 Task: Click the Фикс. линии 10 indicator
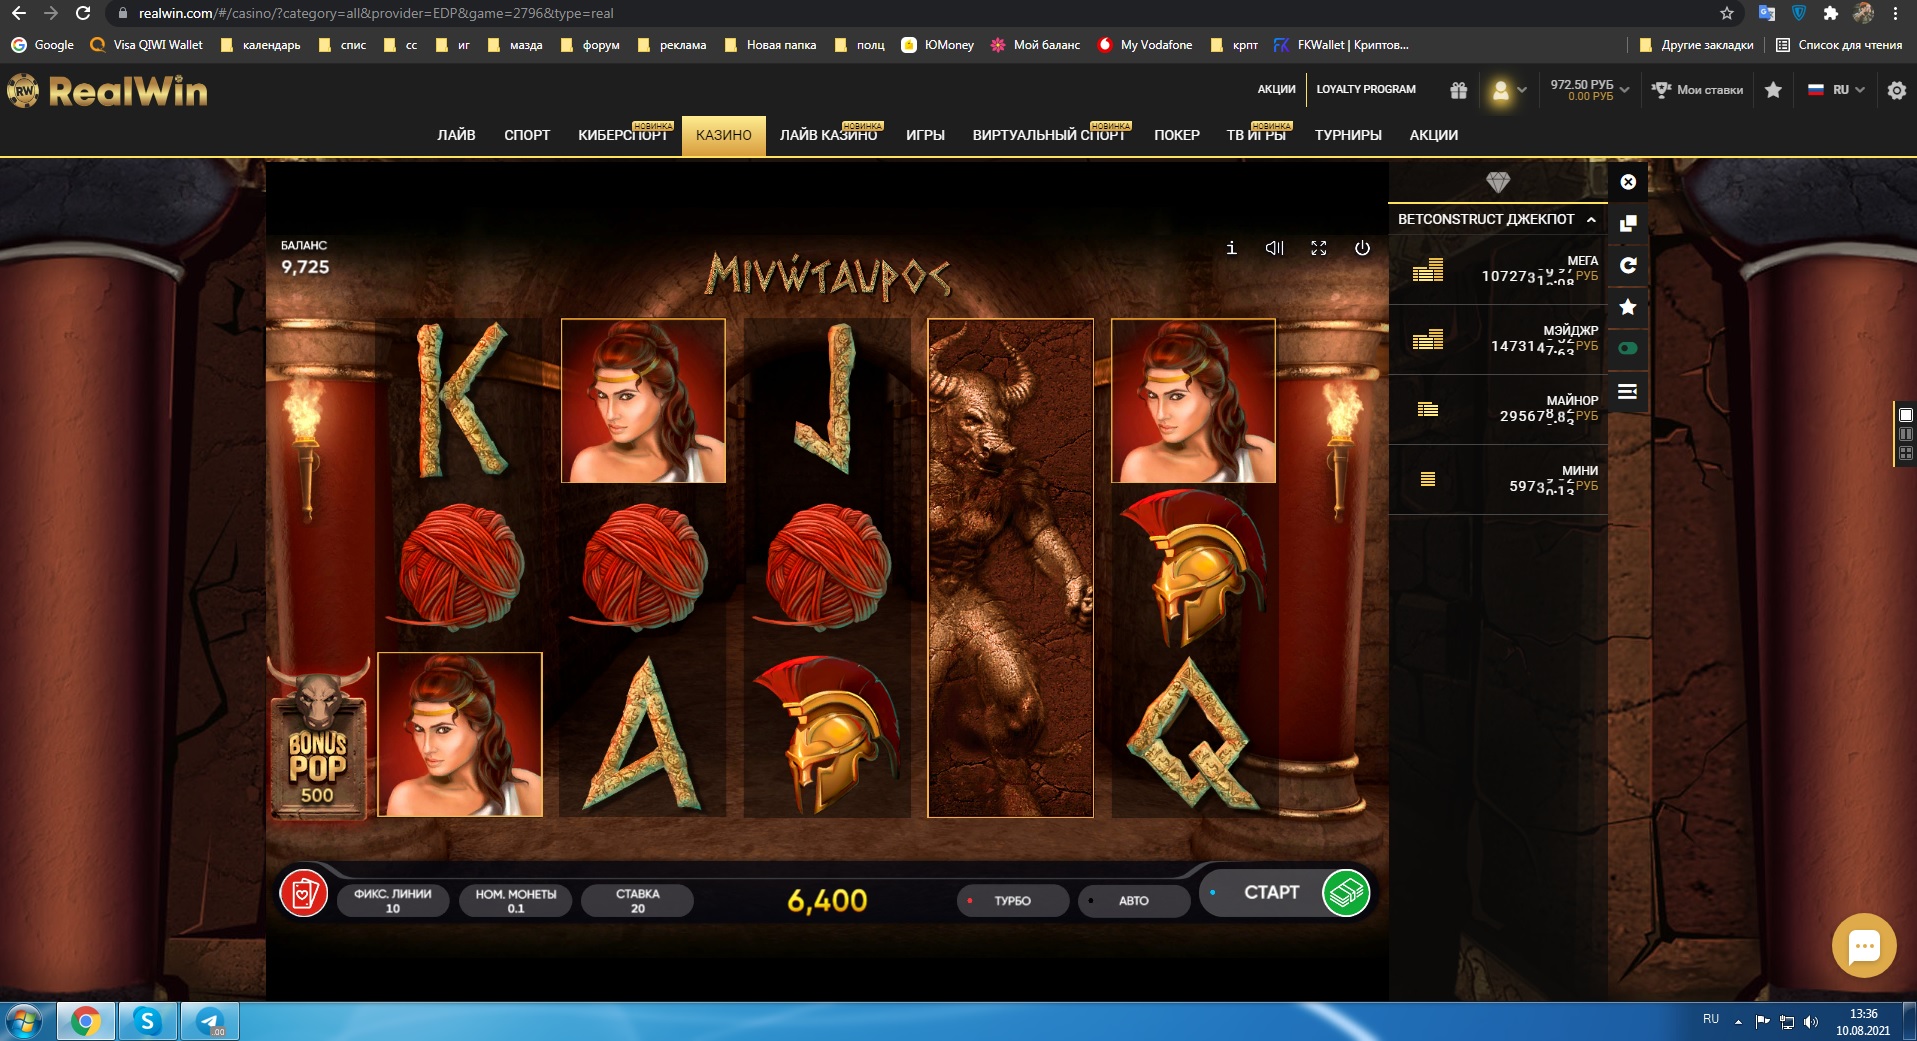coord(393,901)
